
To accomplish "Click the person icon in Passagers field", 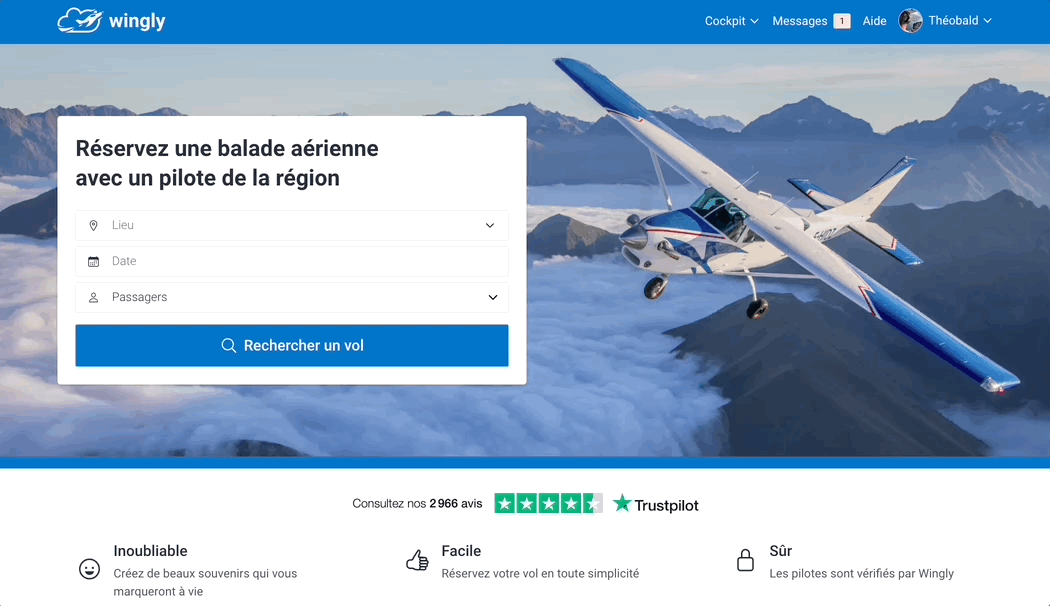I will pos(94,297).
